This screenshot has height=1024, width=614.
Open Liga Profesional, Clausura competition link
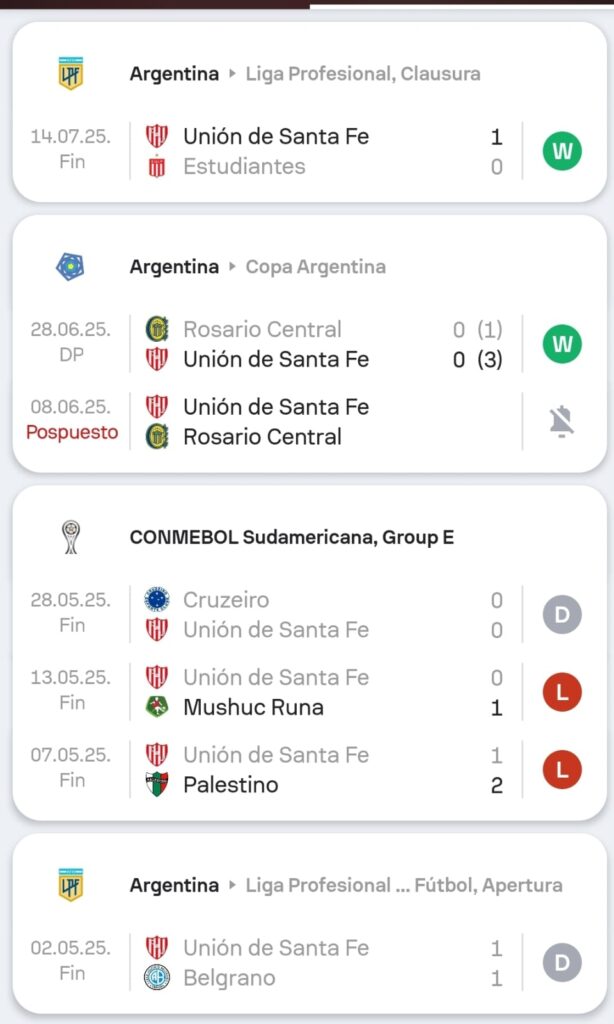coord(363,74)
